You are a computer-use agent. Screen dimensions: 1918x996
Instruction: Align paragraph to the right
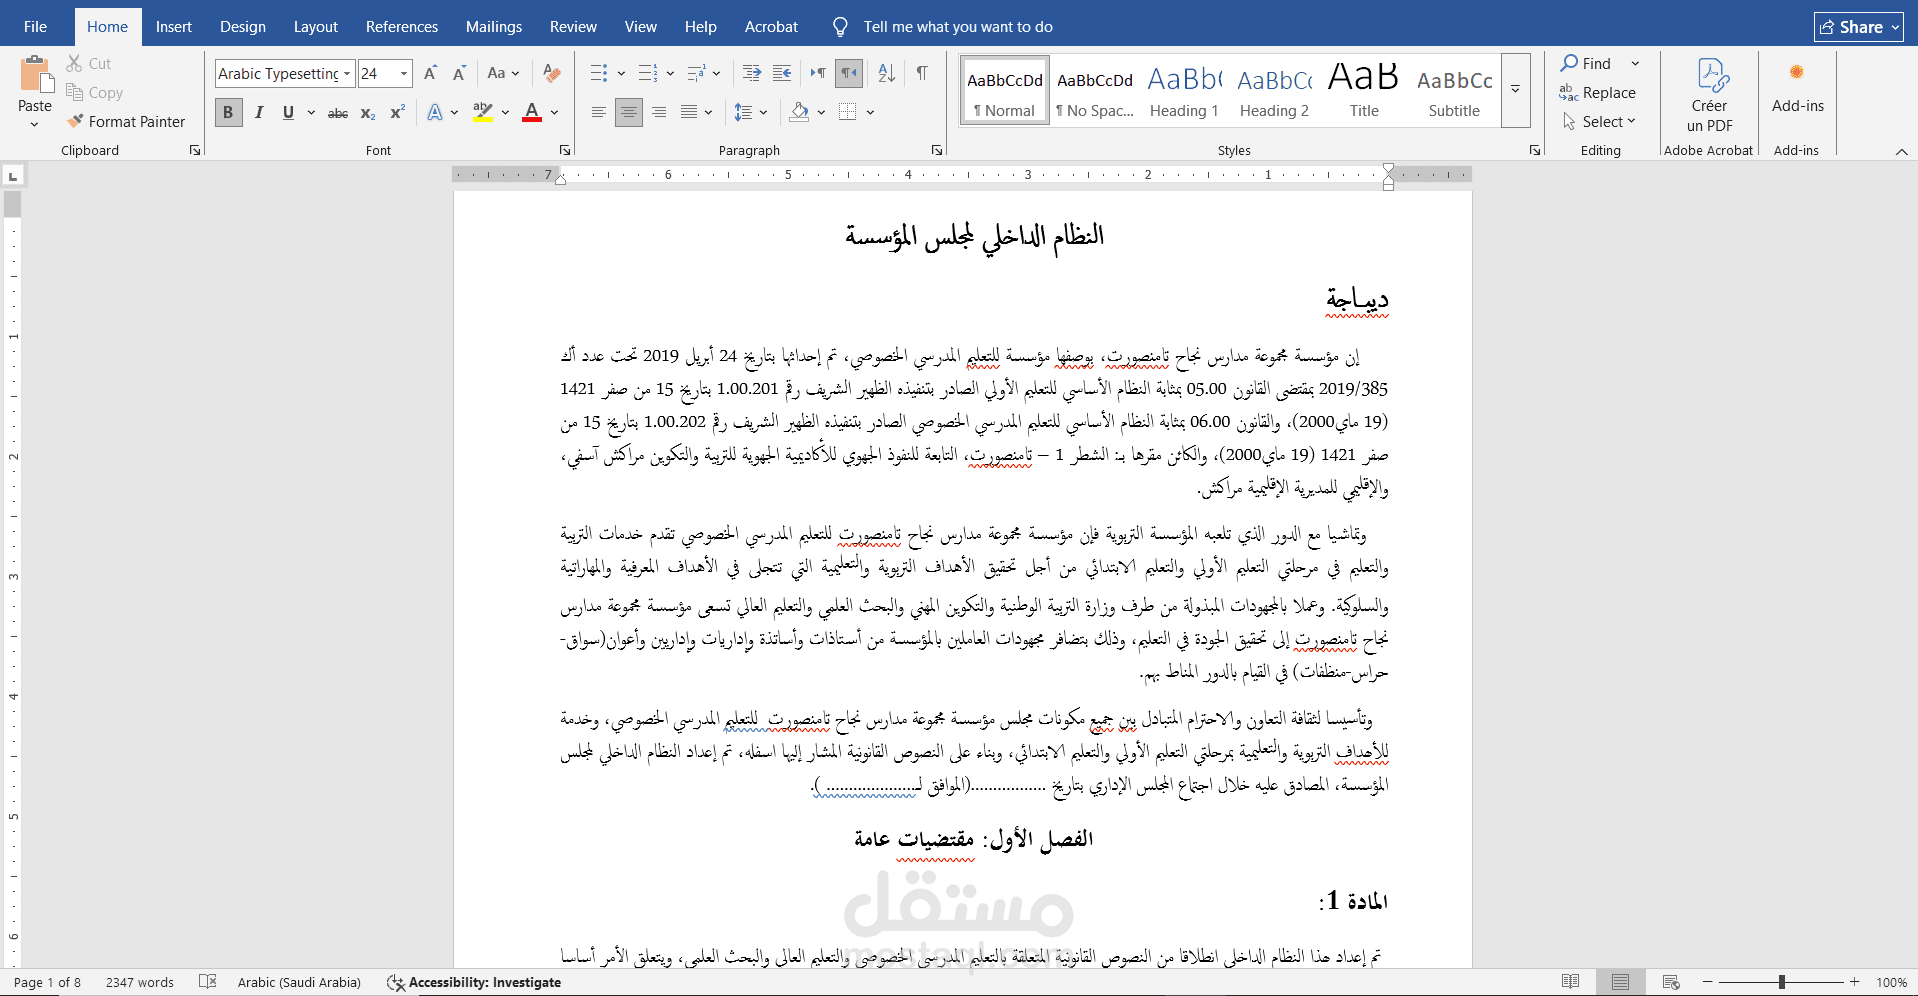(658, 112)
